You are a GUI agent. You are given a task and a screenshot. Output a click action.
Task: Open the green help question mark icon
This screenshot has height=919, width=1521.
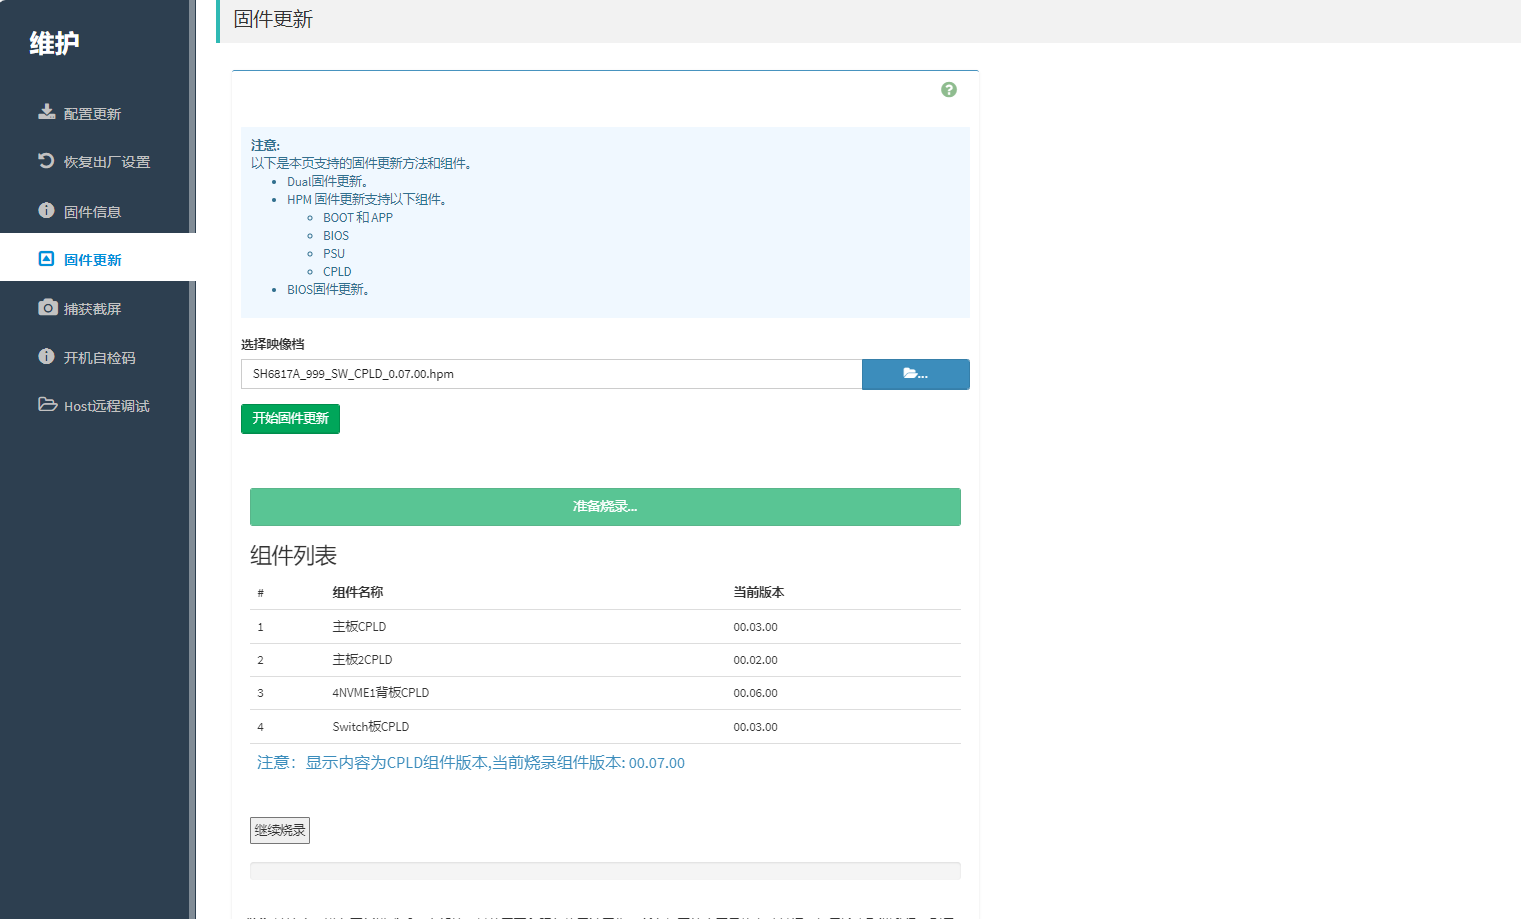tap(948, 90)
